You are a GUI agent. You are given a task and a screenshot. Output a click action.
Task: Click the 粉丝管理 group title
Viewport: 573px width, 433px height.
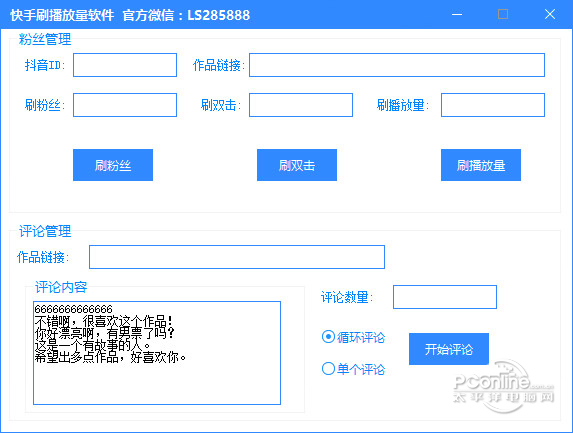(x=45, y=39)
